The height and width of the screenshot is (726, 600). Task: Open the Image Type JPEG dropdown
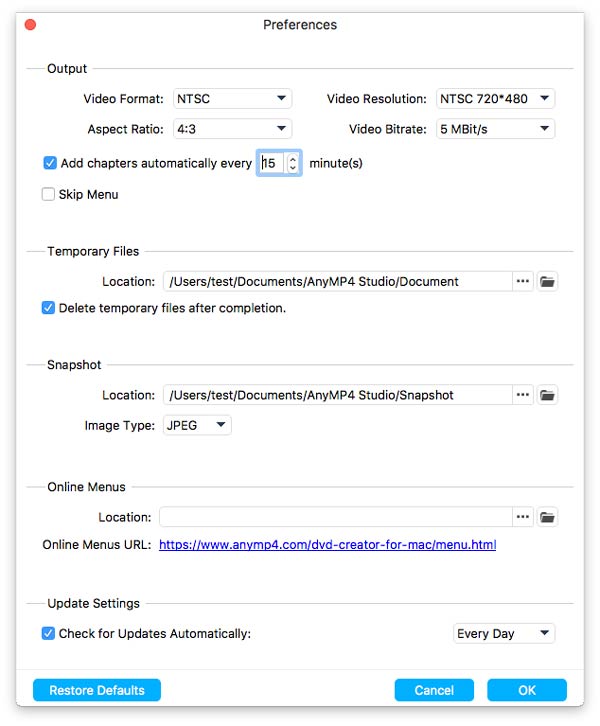[x=197, y=425]
